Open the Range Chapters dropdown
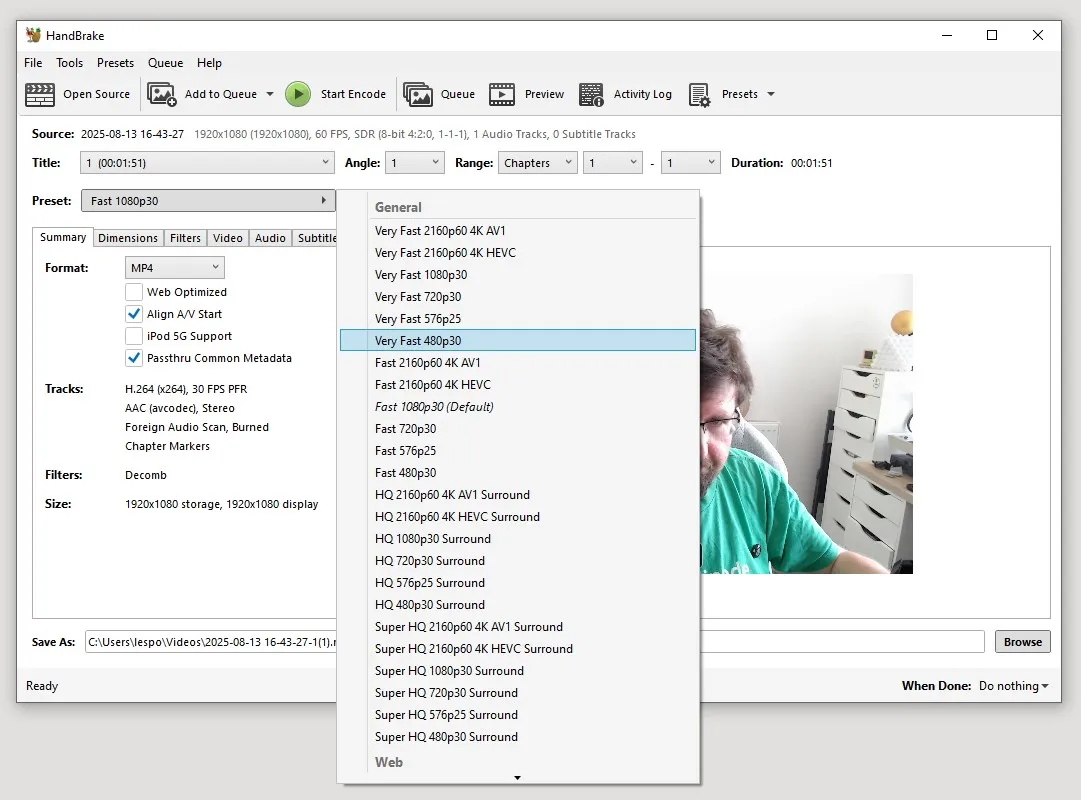Image resolution: width=1081 pixels, height=800 pixels. [538, 163]
